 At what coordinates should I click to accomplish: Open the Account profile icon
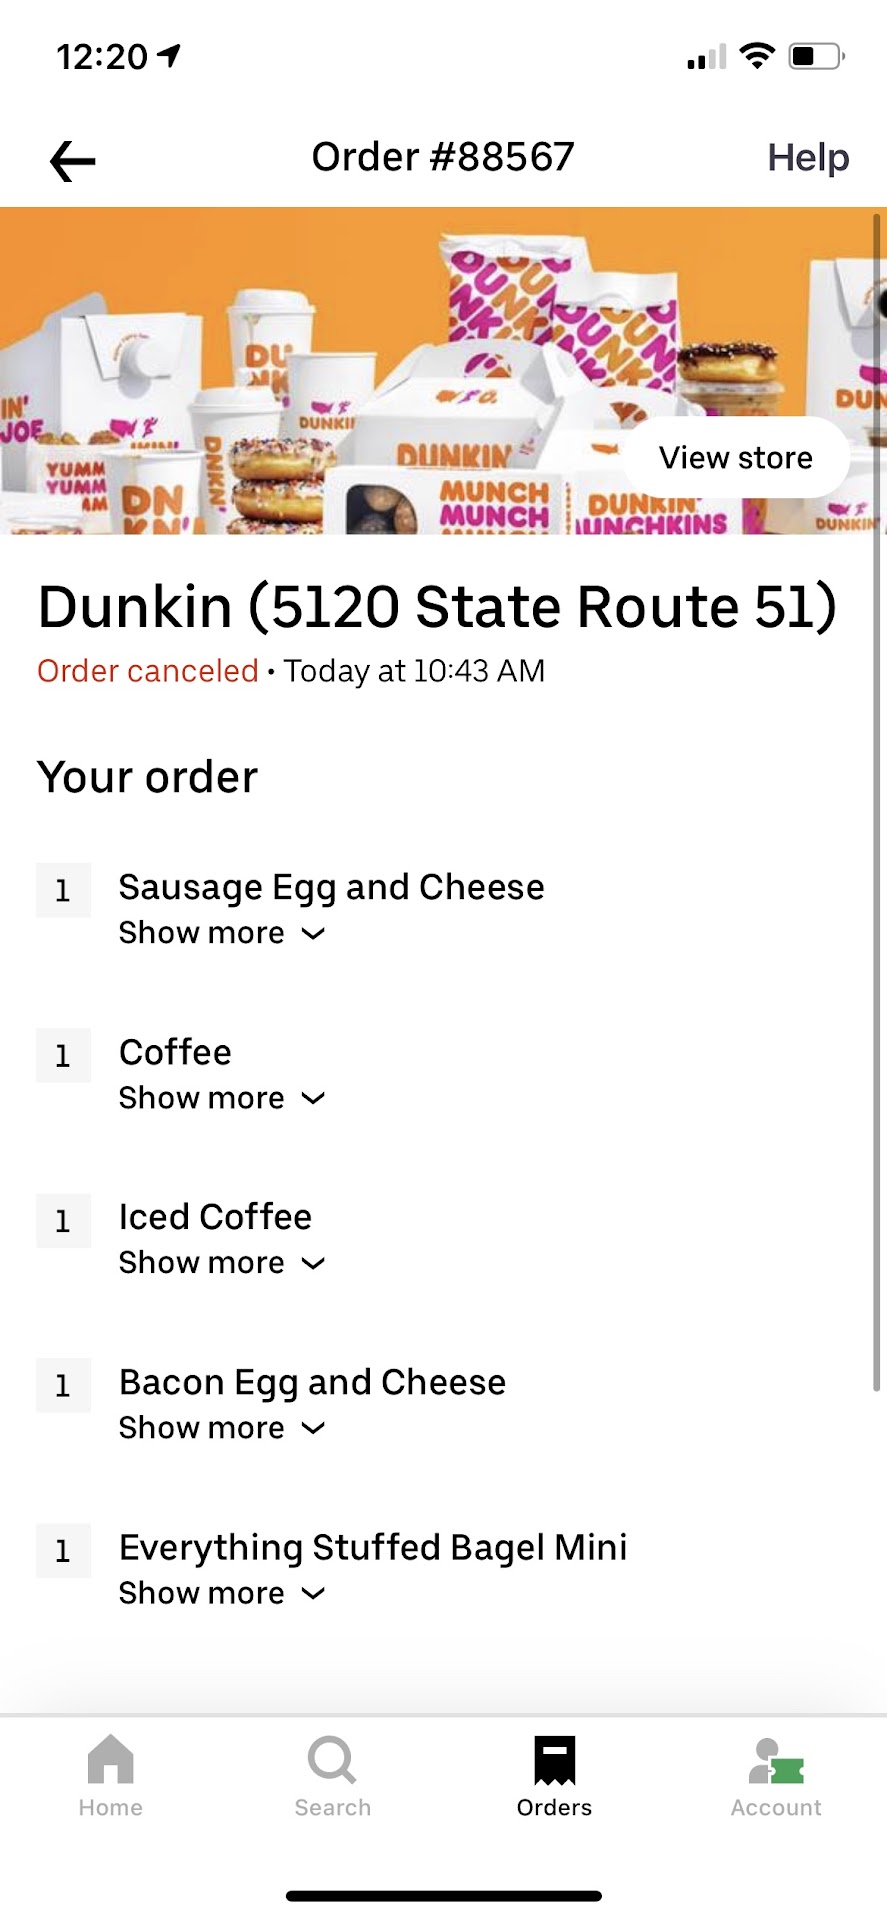click(x=776, y=1763)
